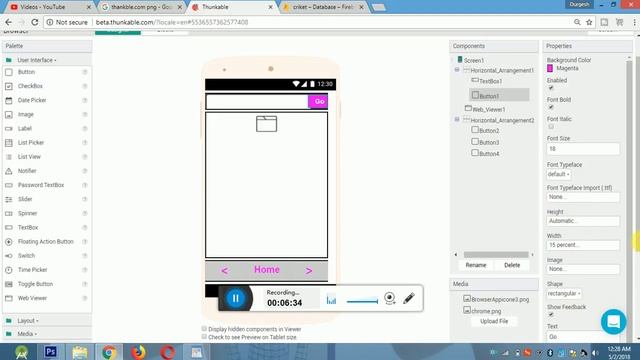Collapse the User Interface palette section
Screen dimensions: 640x360
point(37,60)
